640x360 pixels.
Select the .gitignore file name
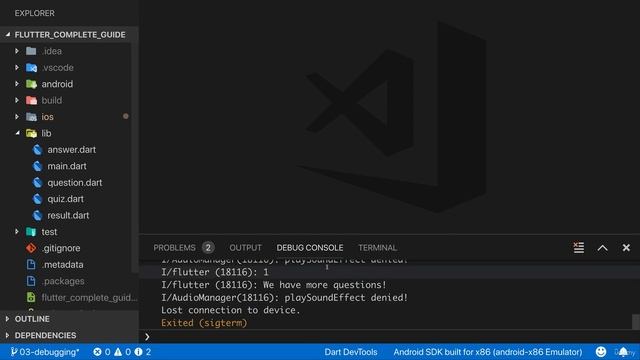click(61, 248)
